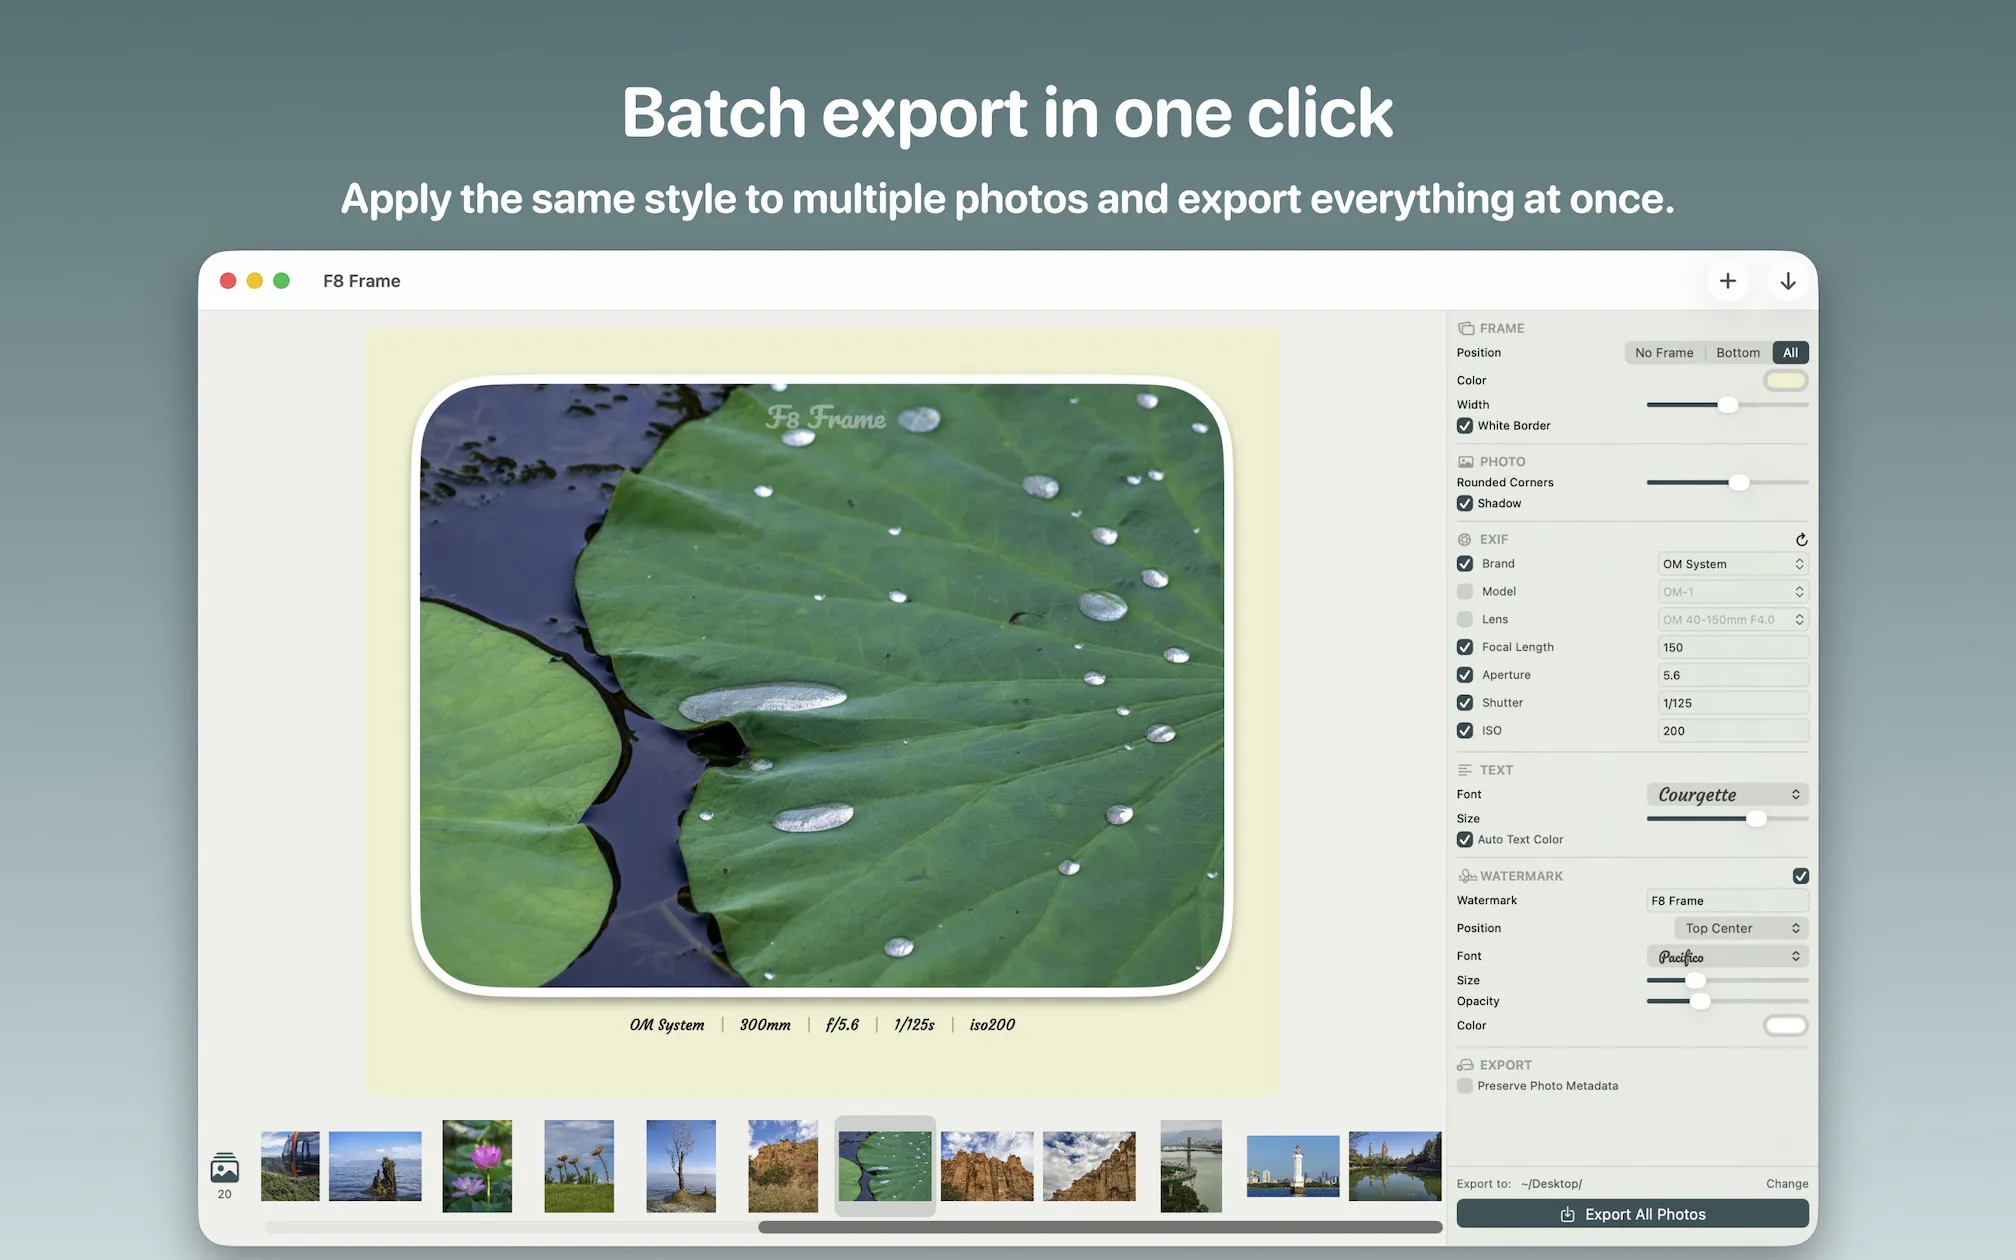Click the frame Color swatch
The height and width of the screenshot is (1260, 2016).
click(1786, 381)
